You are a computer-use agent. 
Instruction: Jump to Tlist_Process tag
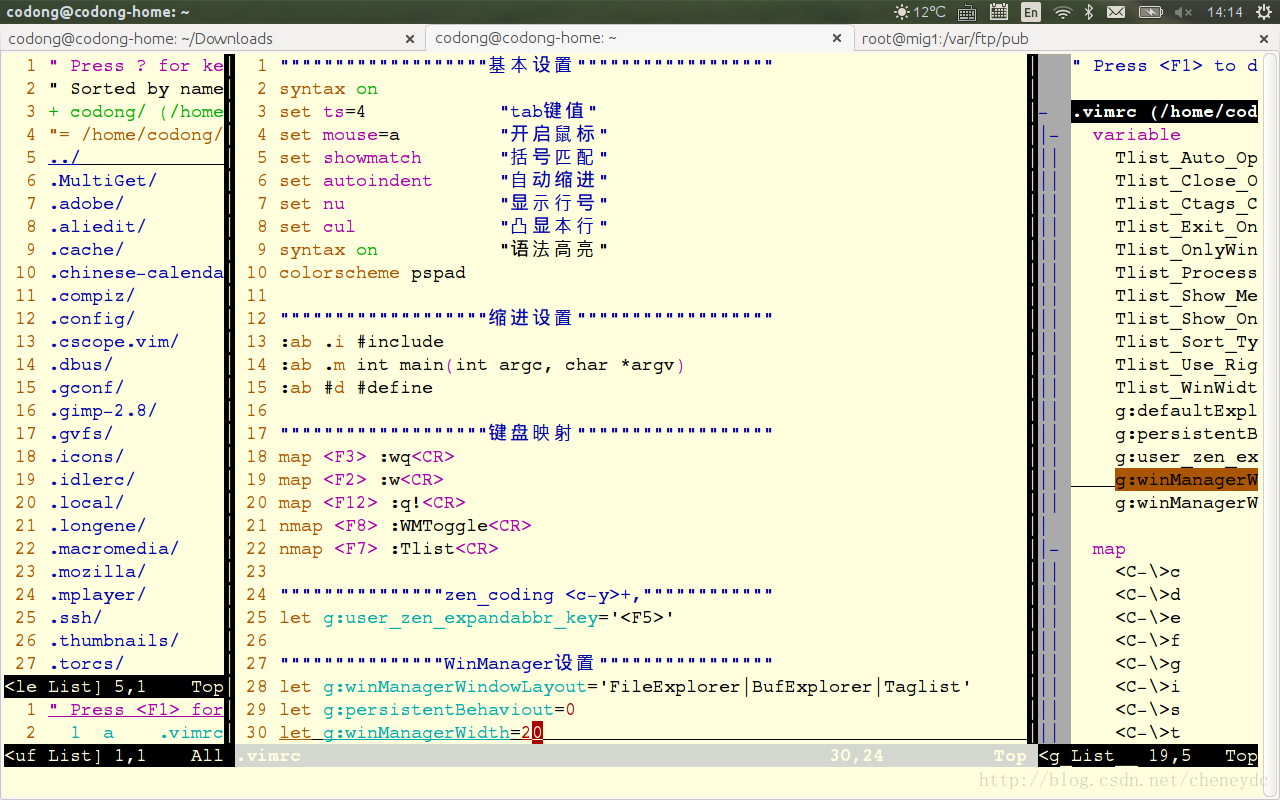[x=1186, y=273]
